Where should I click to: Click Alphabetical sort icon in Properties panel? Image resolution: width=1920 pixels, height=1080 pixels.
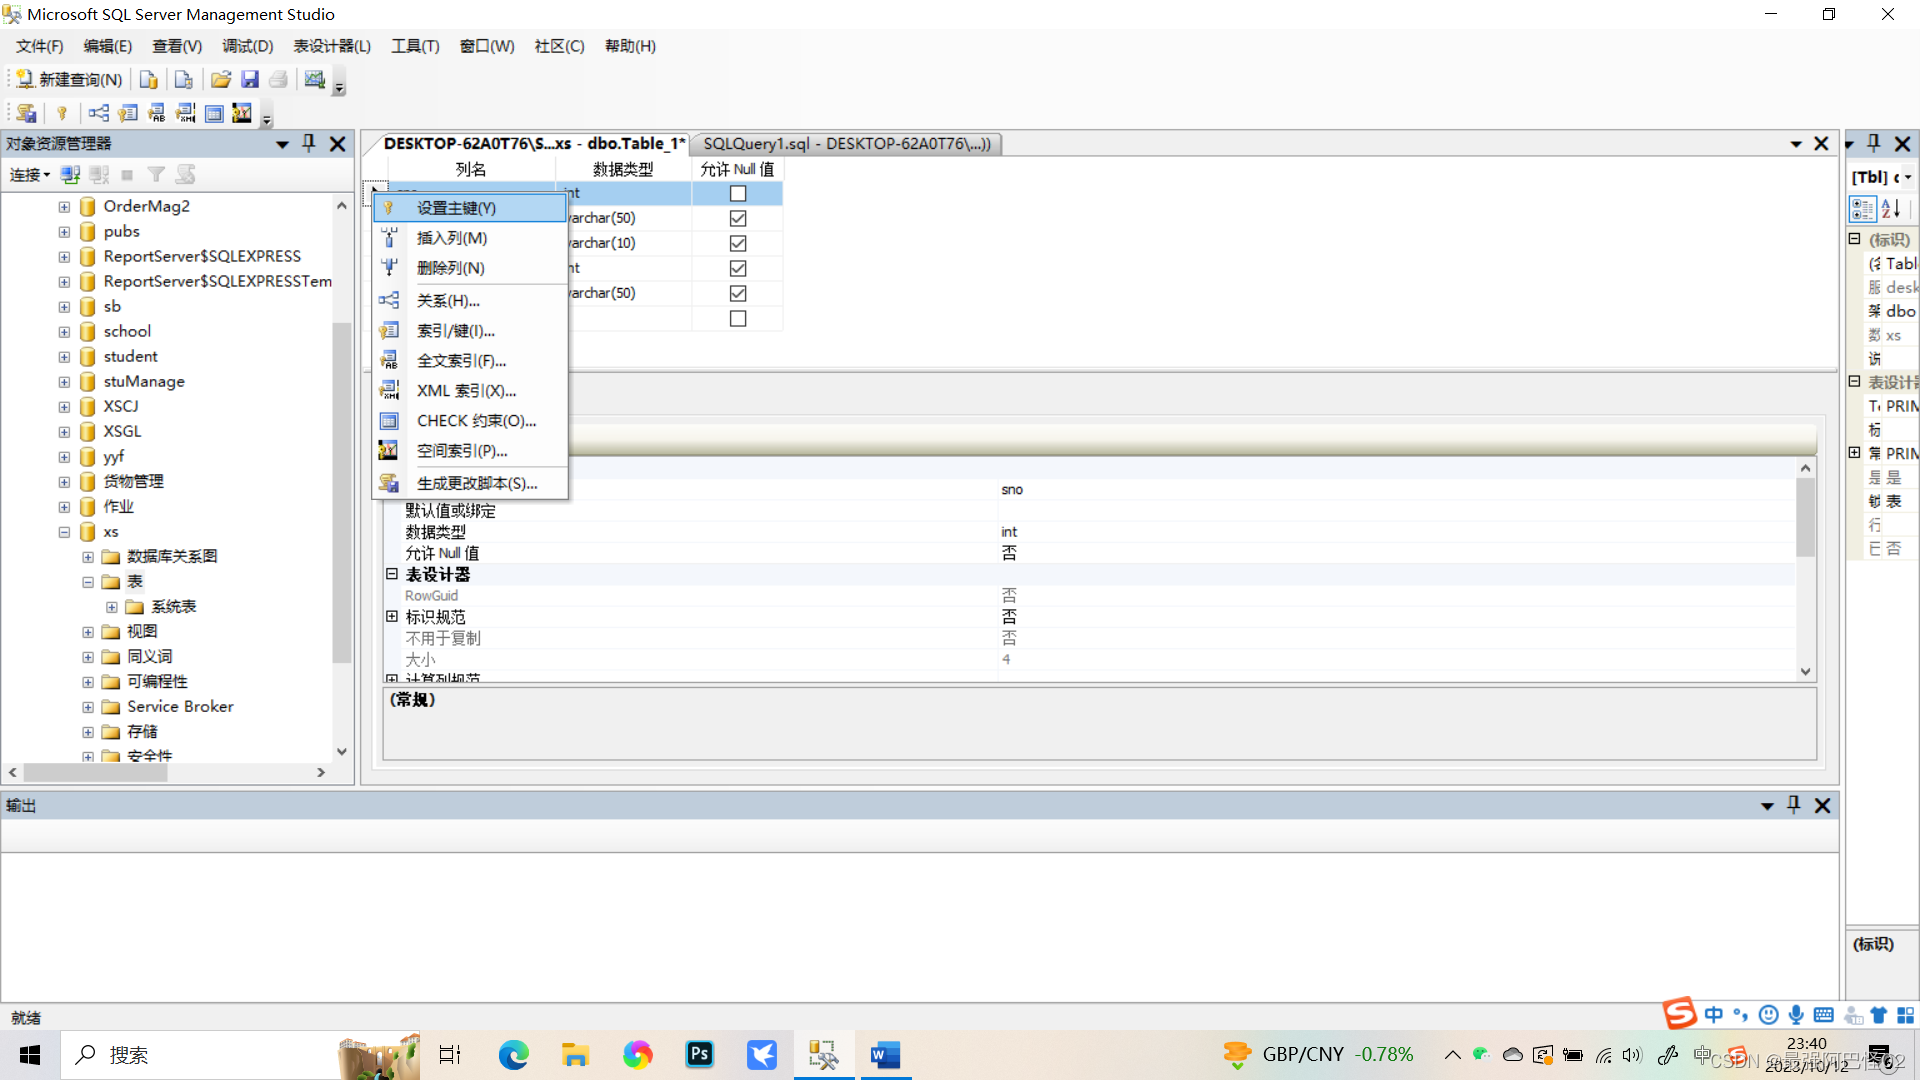tap(1890, 209)
